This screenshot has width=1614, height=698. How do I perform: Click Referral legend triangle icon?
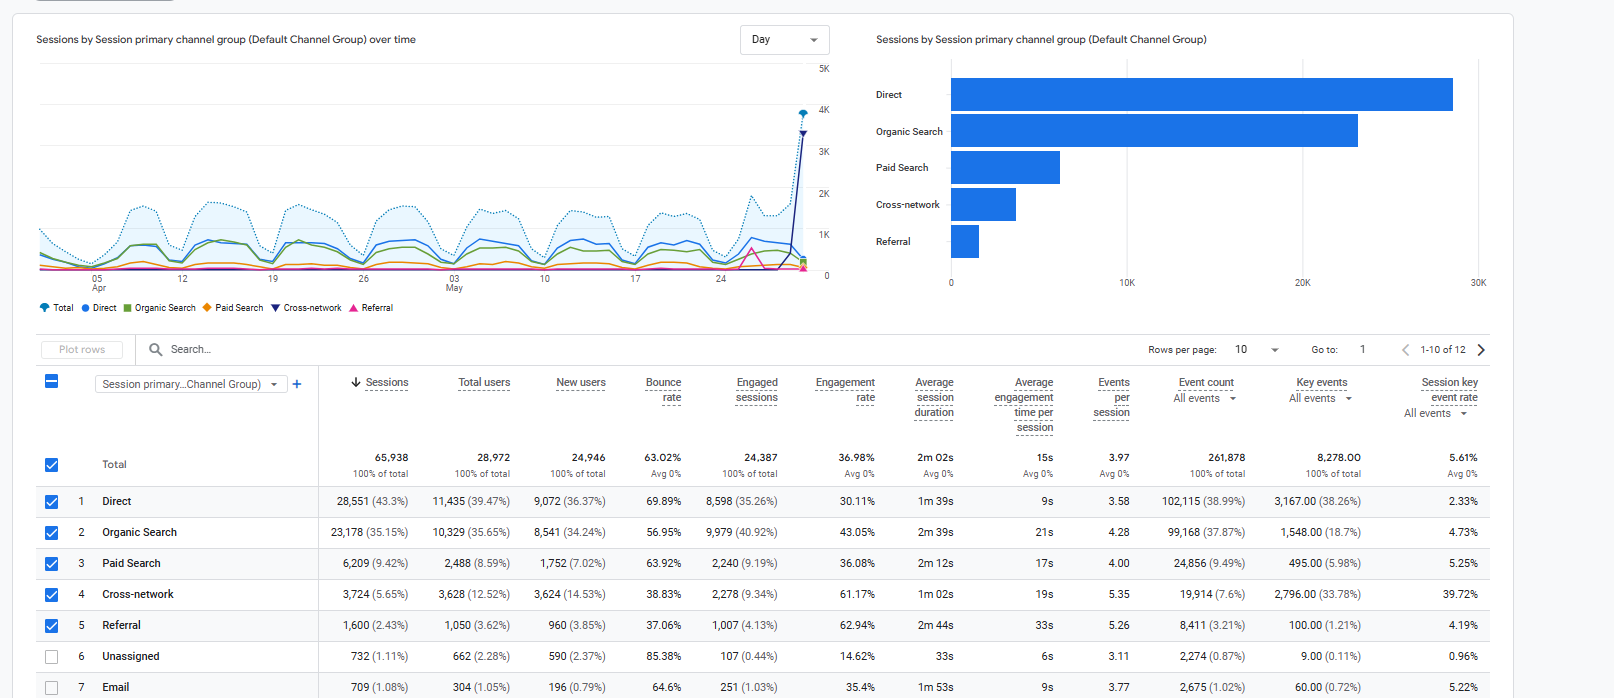pyautogui.click(x=354, y=308)
